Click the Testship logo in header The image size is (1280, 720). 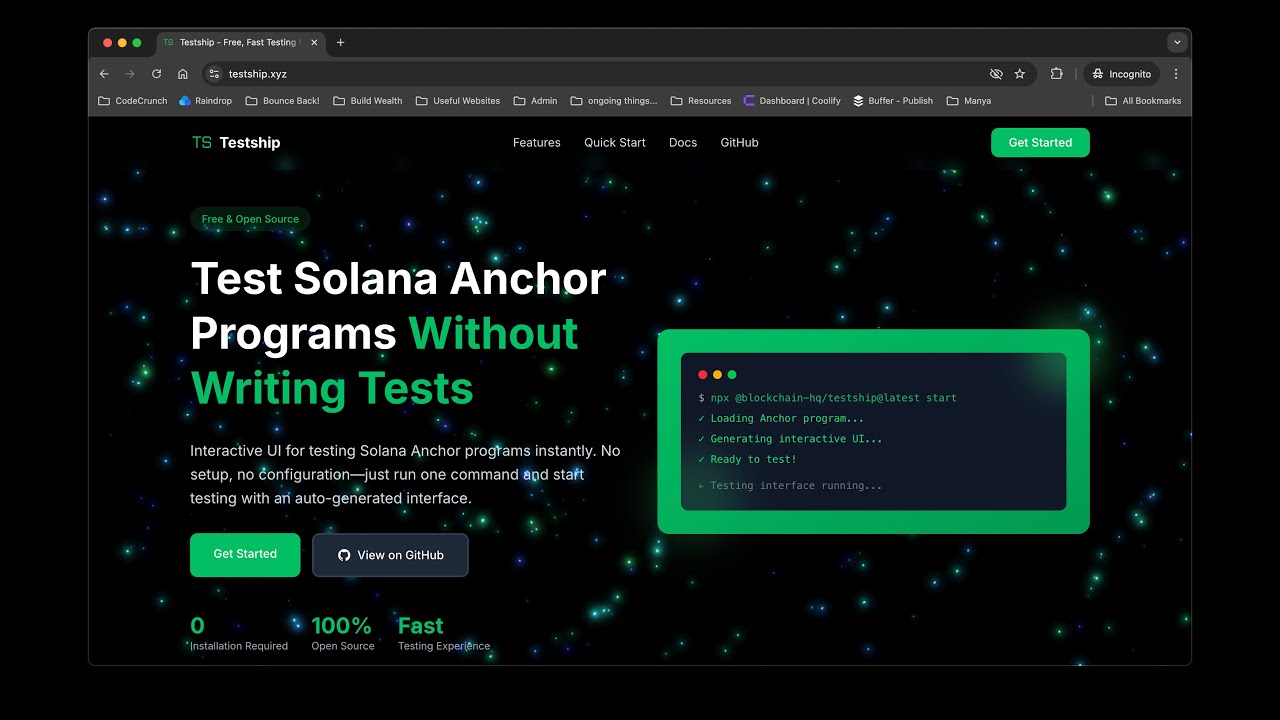[236, 143]
